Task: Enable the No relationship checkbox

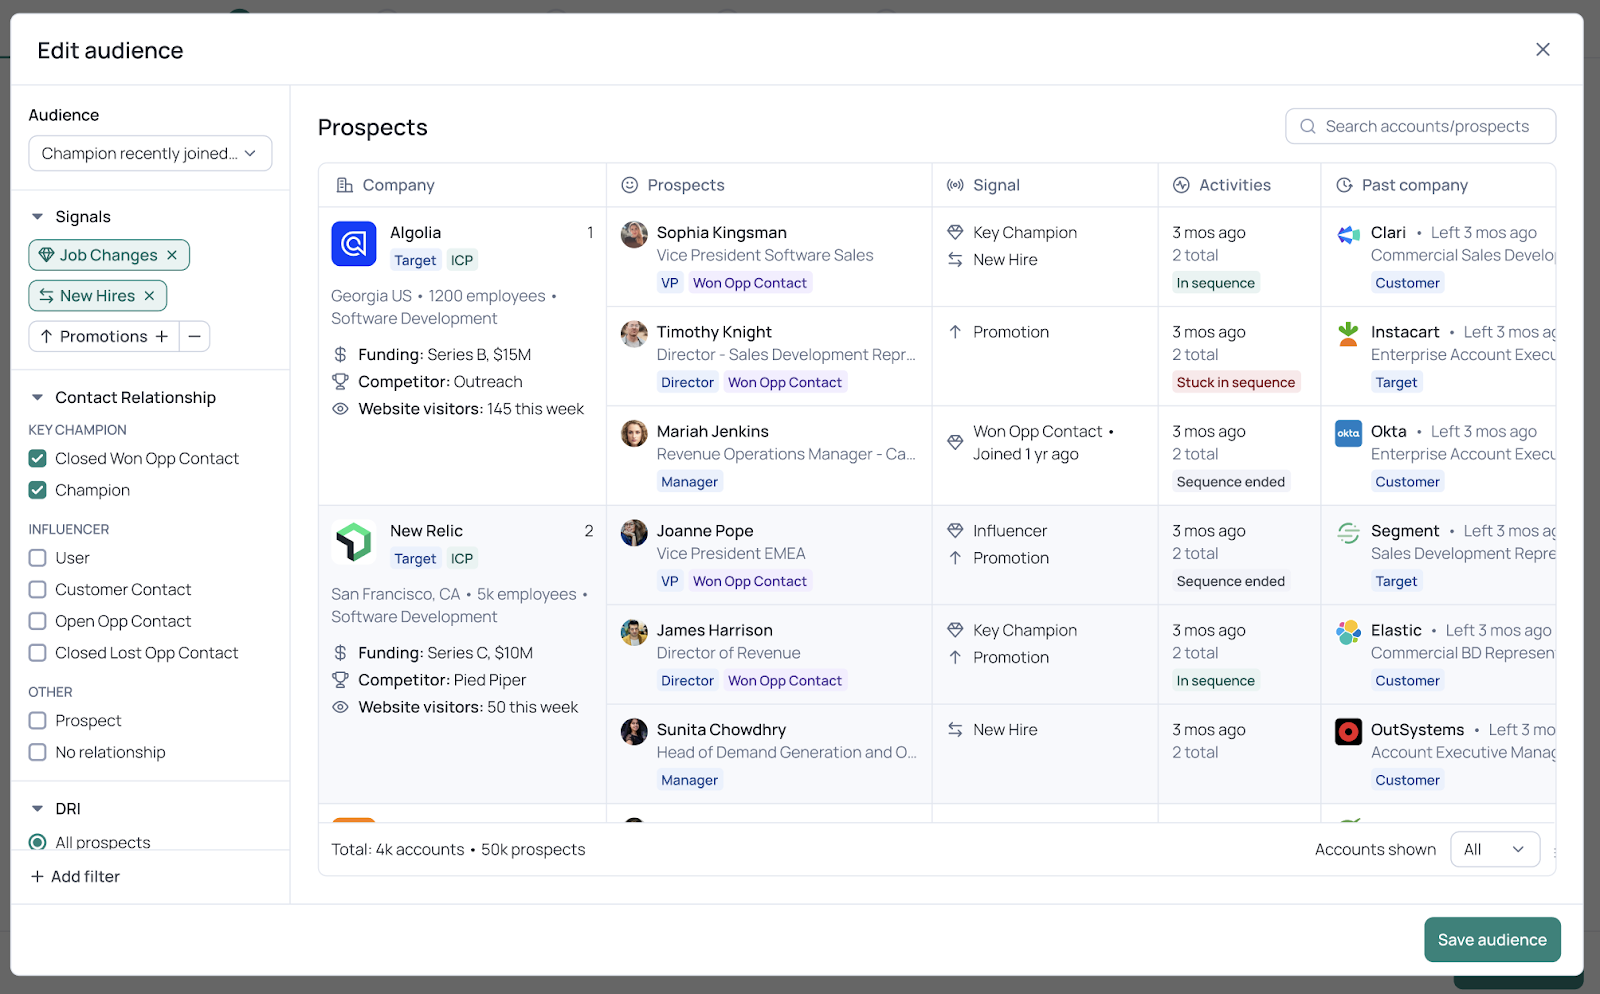Action: coord(38,752)
